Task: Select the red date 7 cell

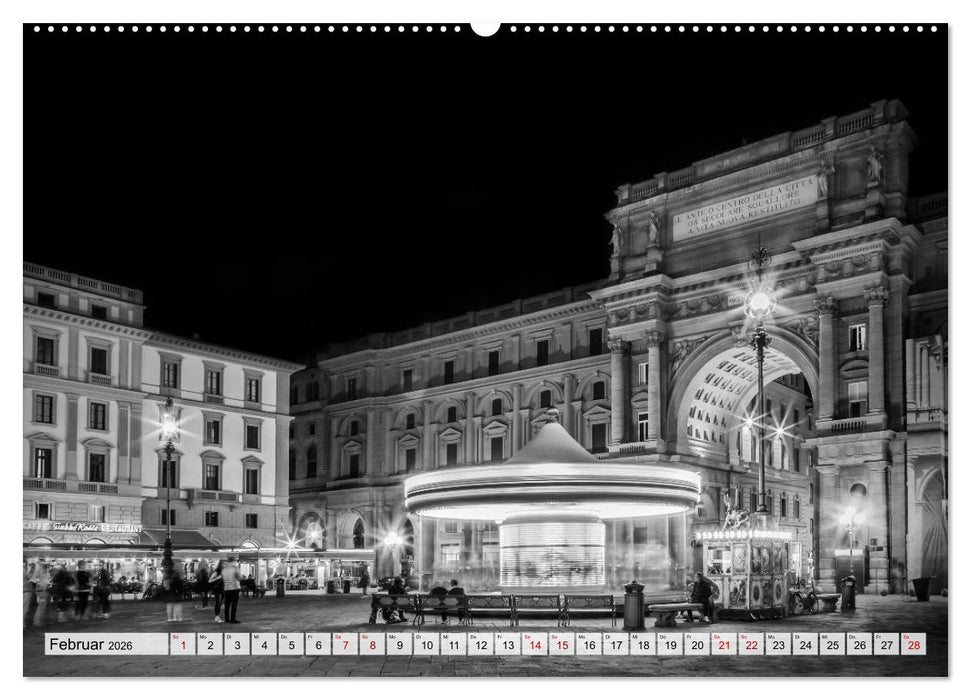Action: pos(348,645)
